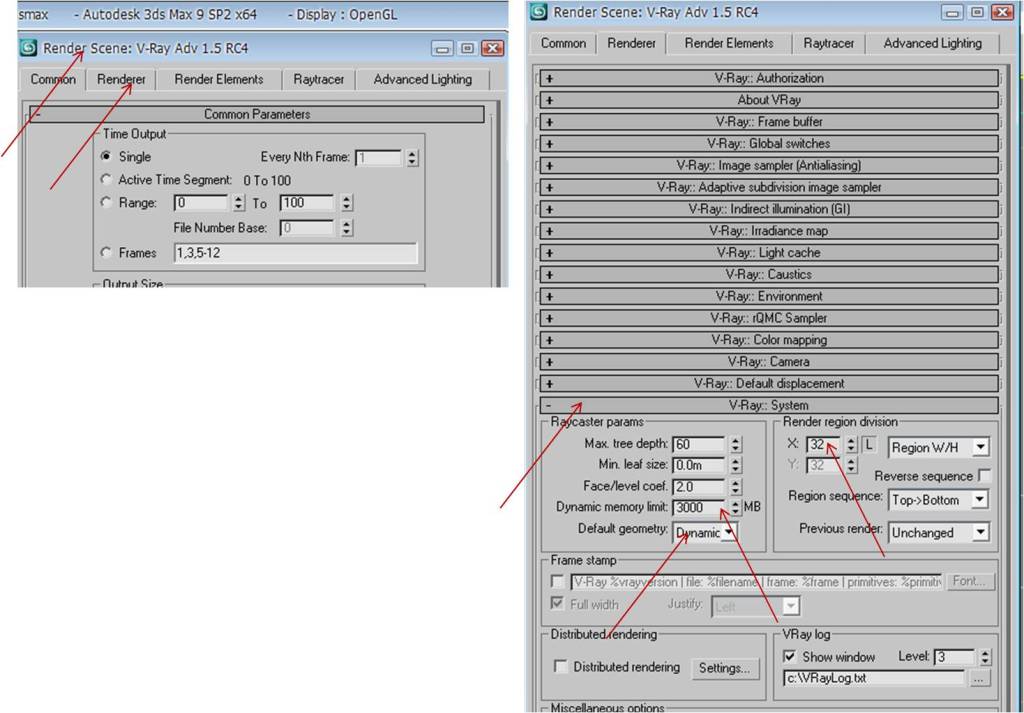
Task: Switch to Renderer tab in left window
Action: click(121, 79)
